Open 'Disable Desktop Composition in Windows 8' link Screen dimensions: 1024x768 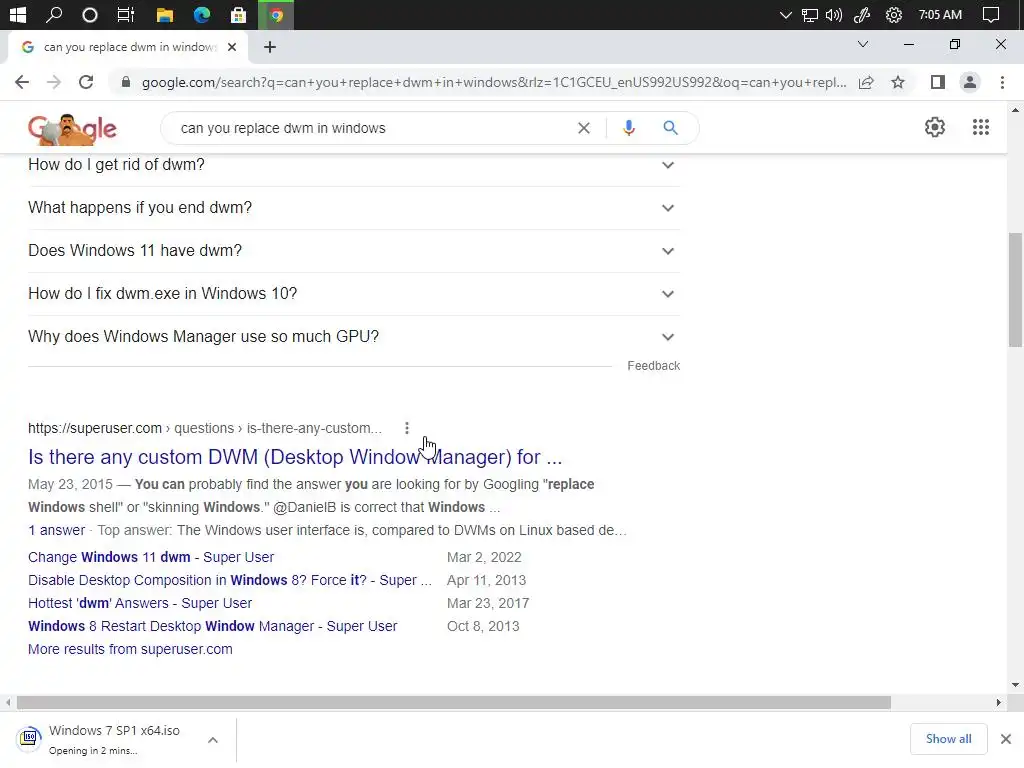230,581
